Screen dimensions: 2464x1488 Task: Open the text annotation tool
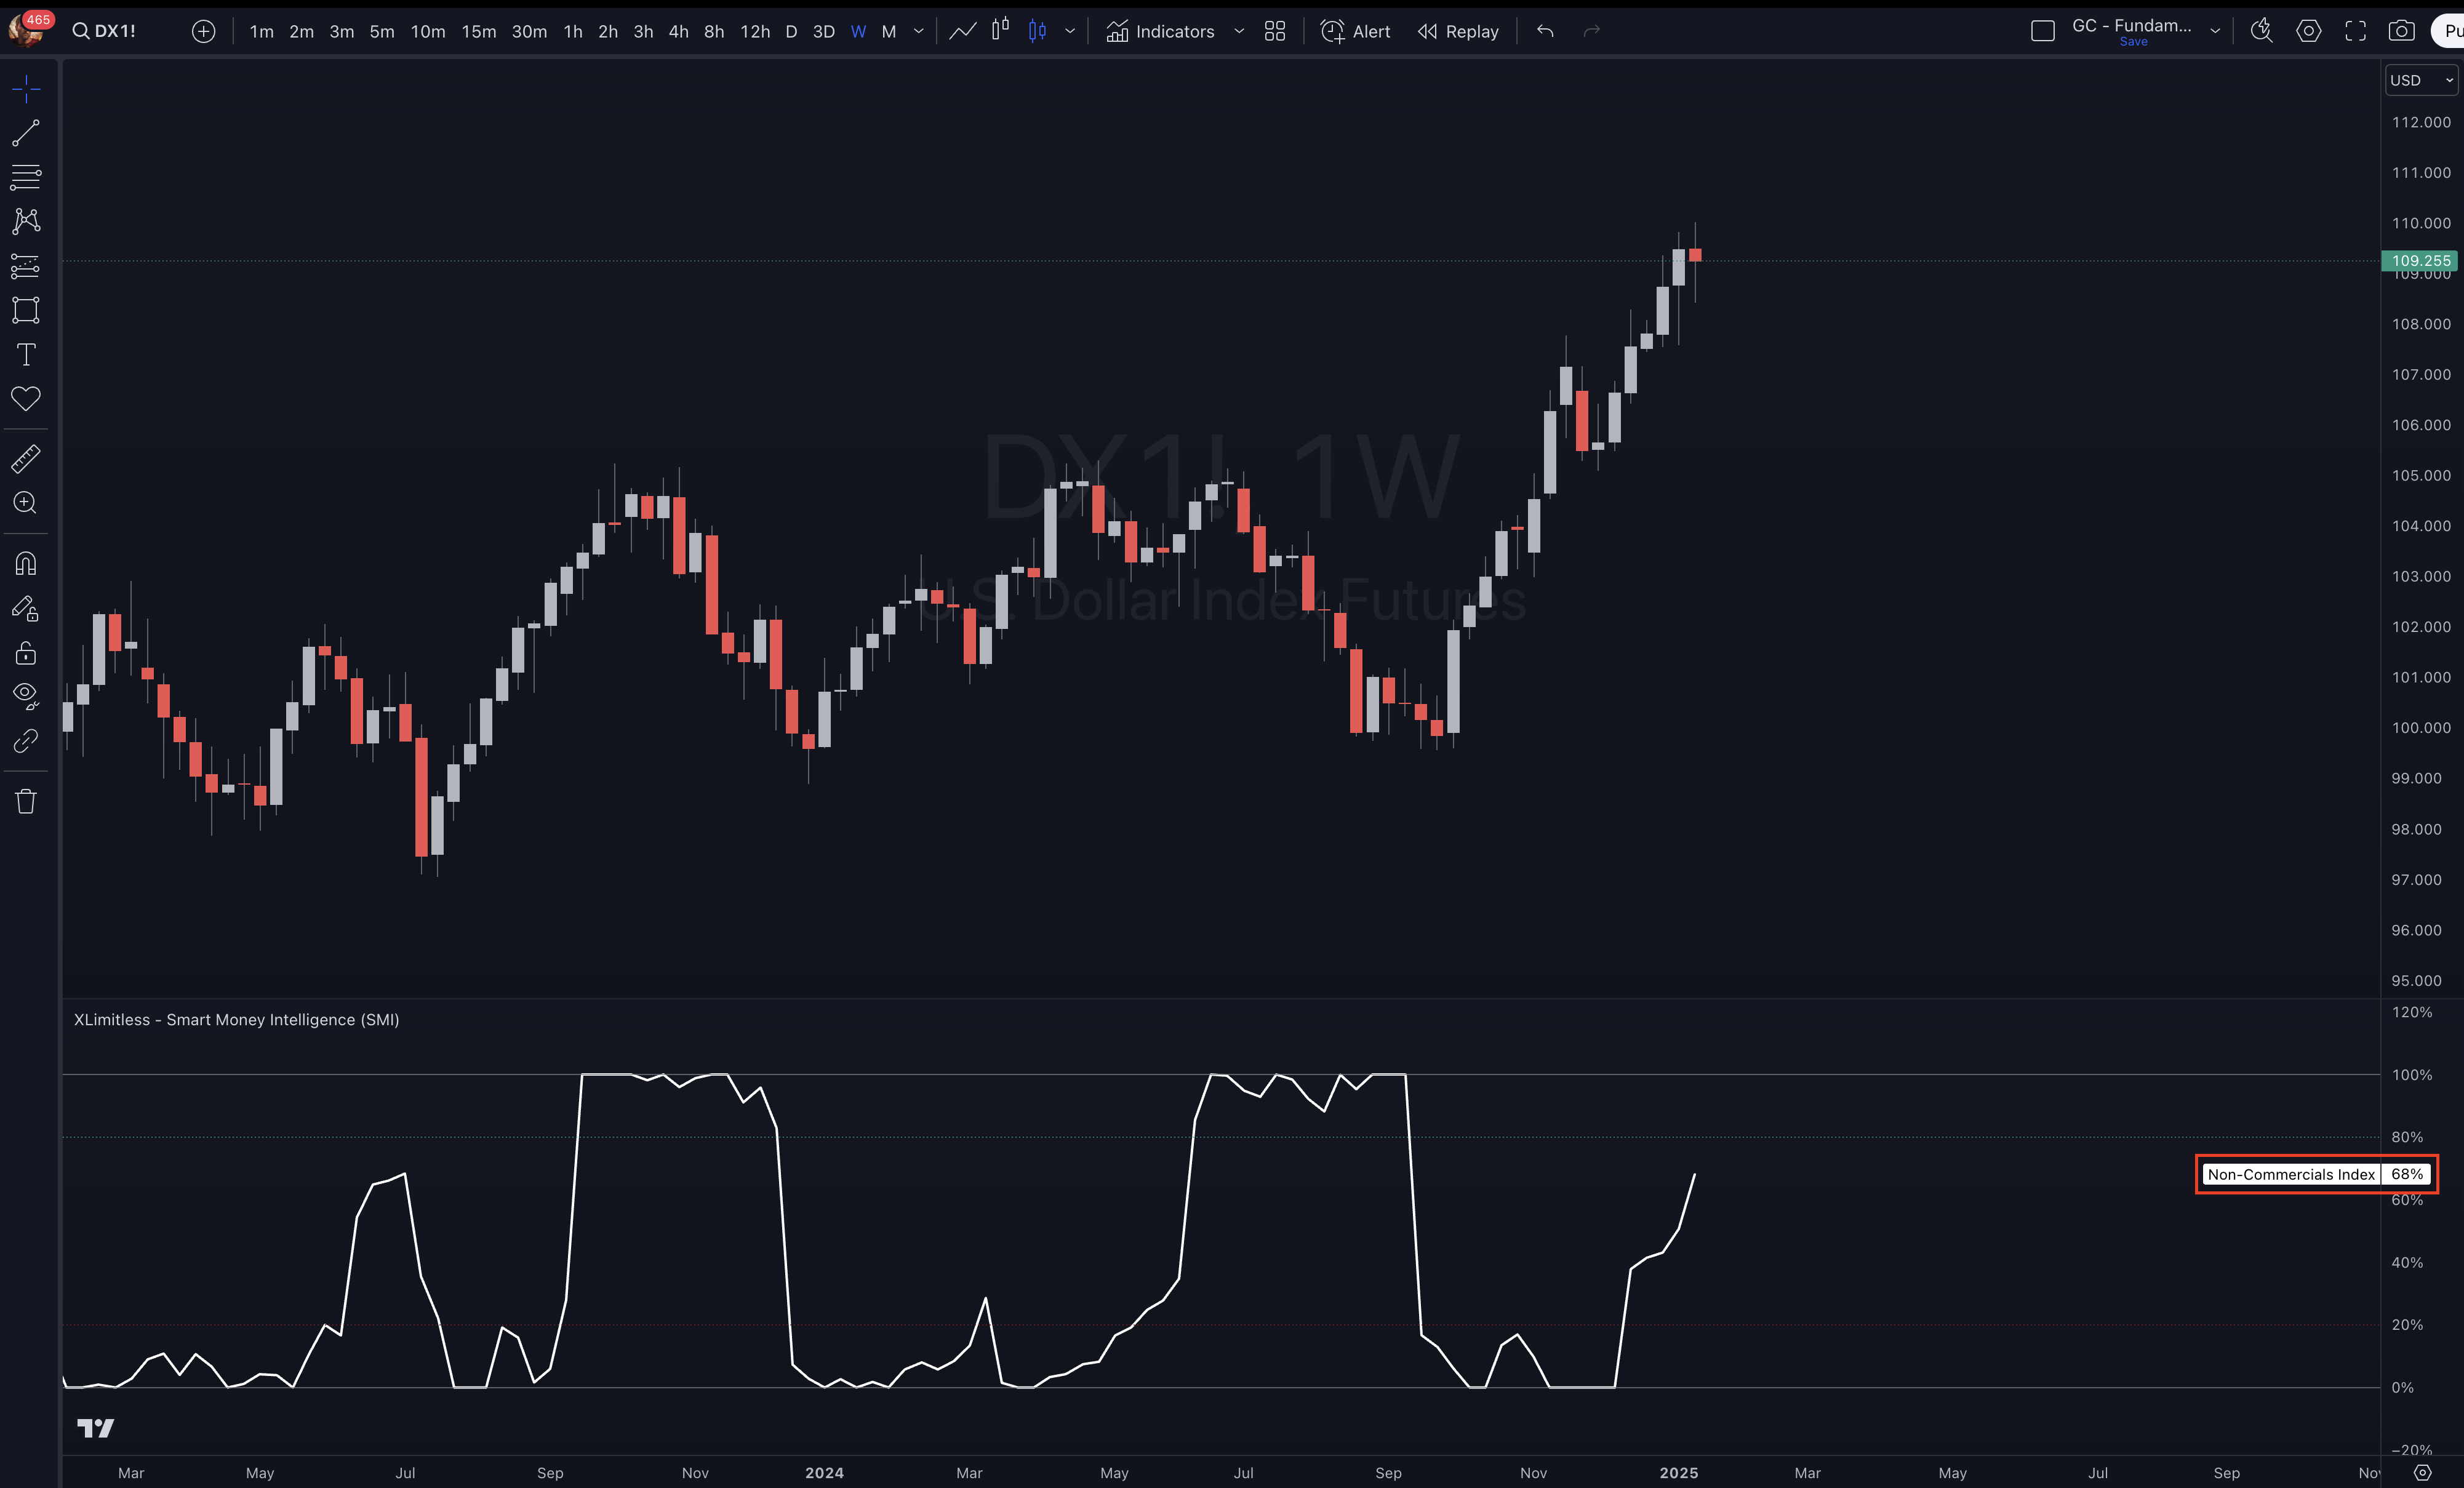tap(26, 355)
